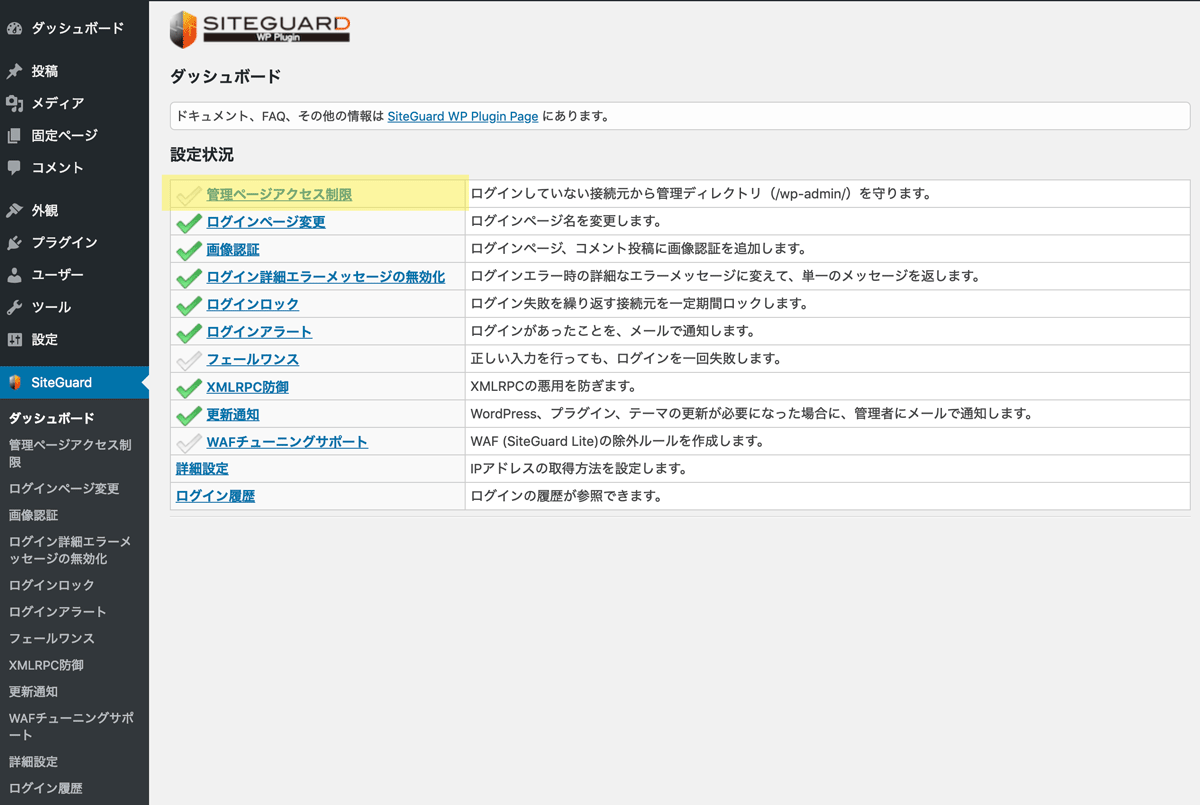Click the wrench icon next to ツール

coord(14,307)
